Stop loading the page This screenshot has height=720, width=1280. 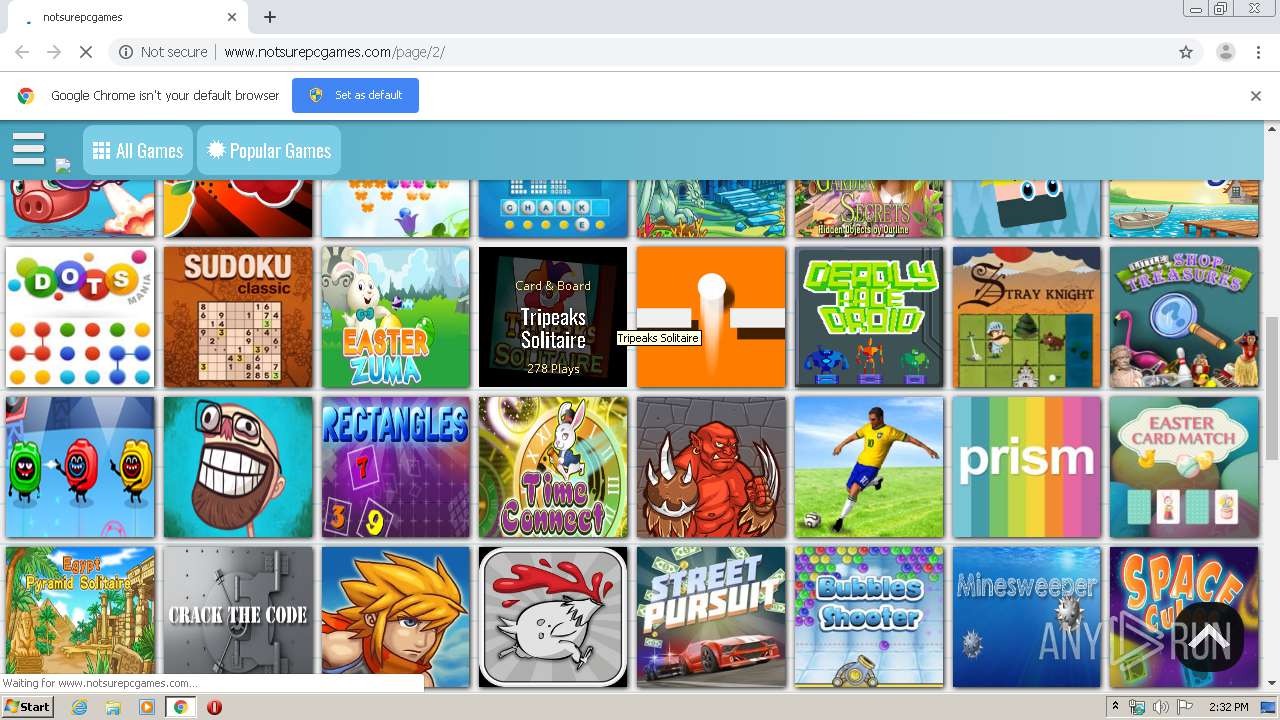click(86, 52)
